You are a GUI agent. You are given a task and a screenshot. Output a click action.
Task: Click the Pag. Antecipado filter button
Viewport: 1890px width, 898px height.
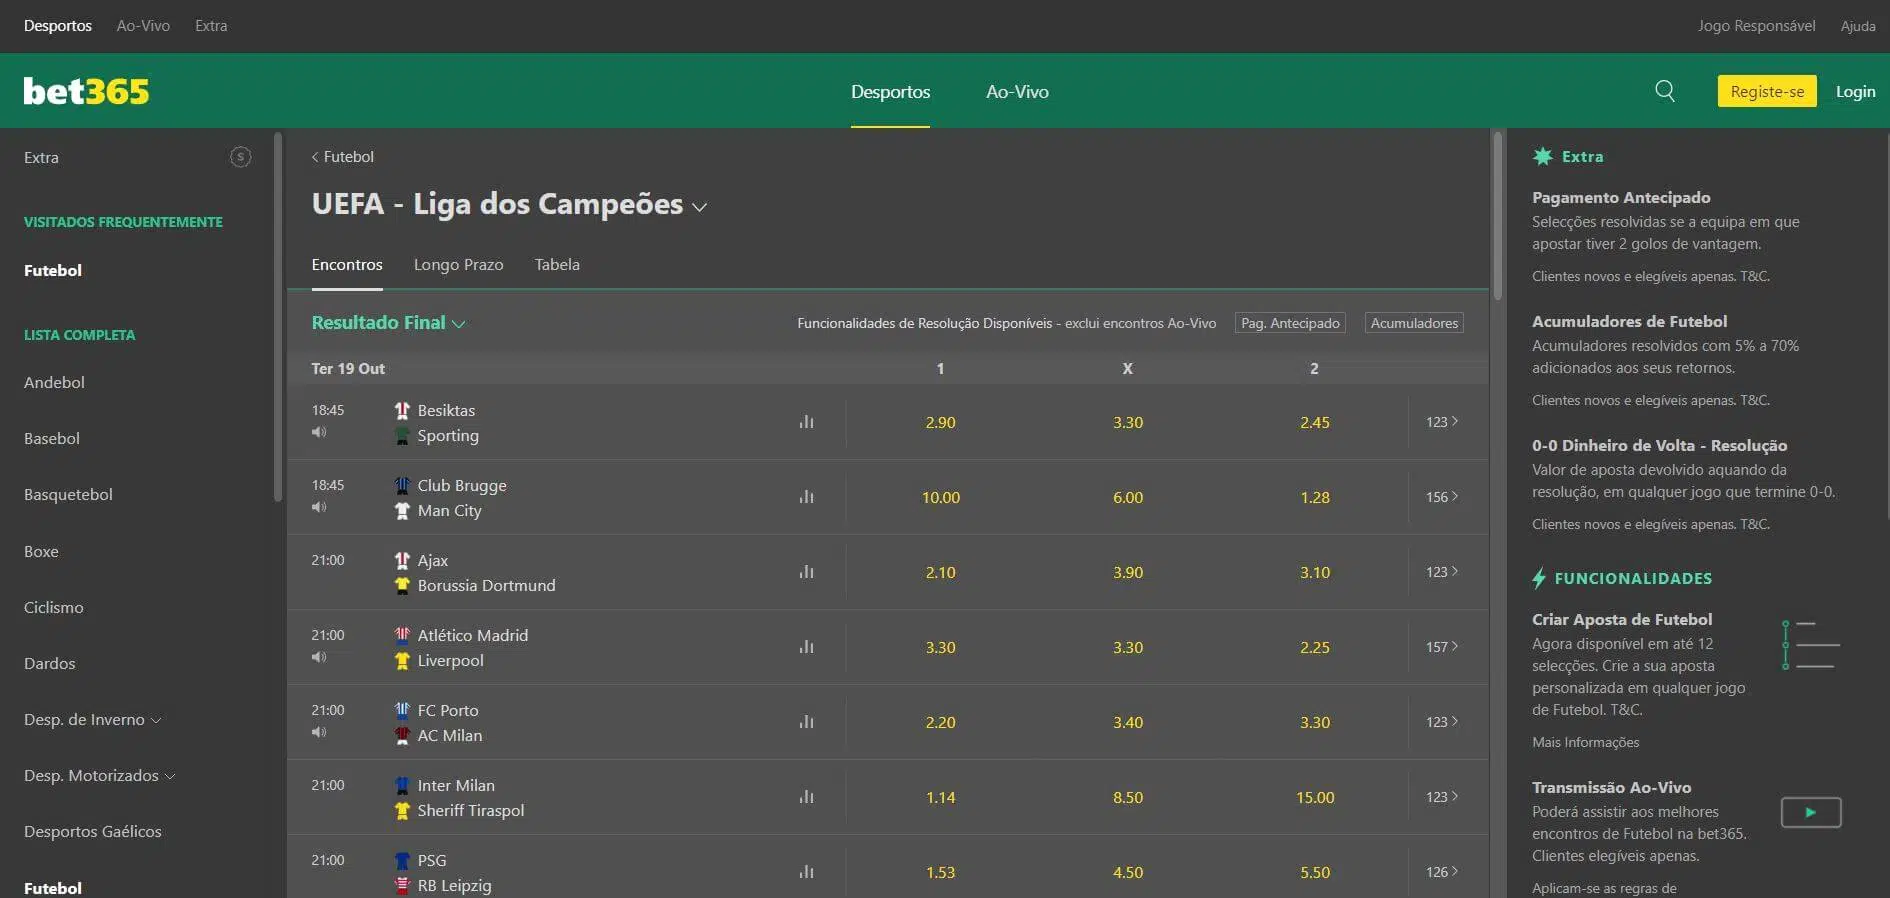1290,323
